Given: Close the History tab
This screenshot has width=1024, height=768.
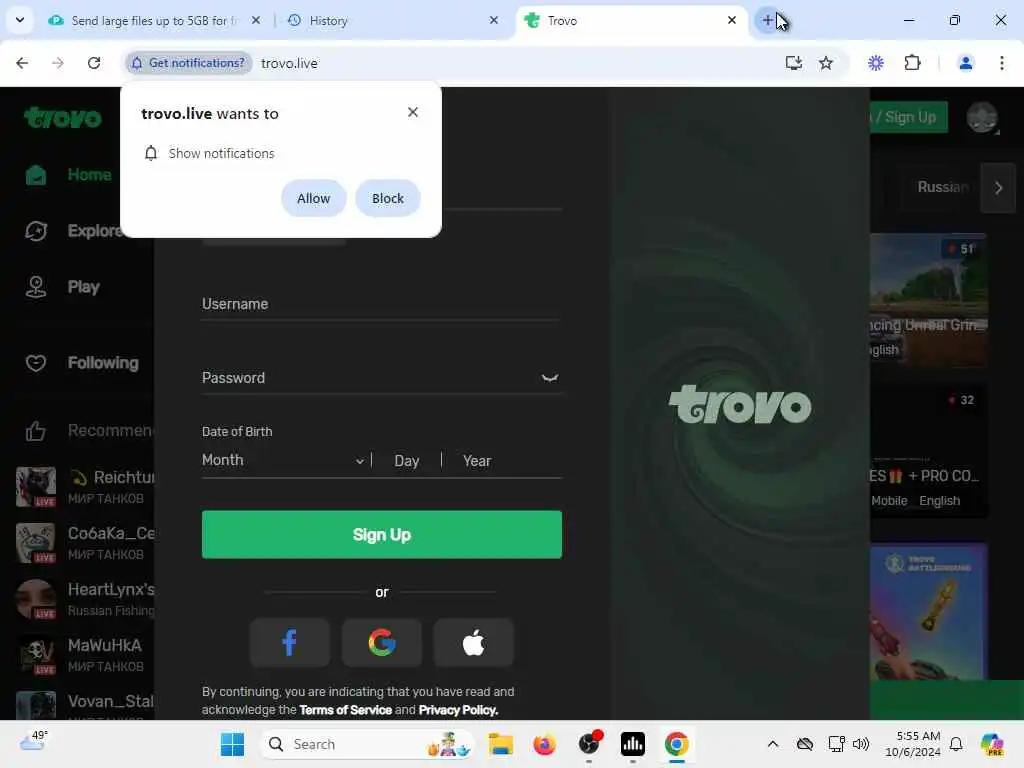Looking at the screenshot, I should click(494, 20).
